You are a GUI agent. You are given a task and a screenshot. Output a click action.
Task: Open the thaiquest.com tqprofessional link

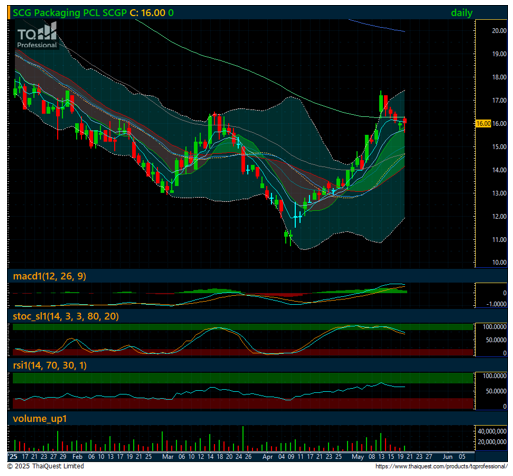[x=441, y=467]
